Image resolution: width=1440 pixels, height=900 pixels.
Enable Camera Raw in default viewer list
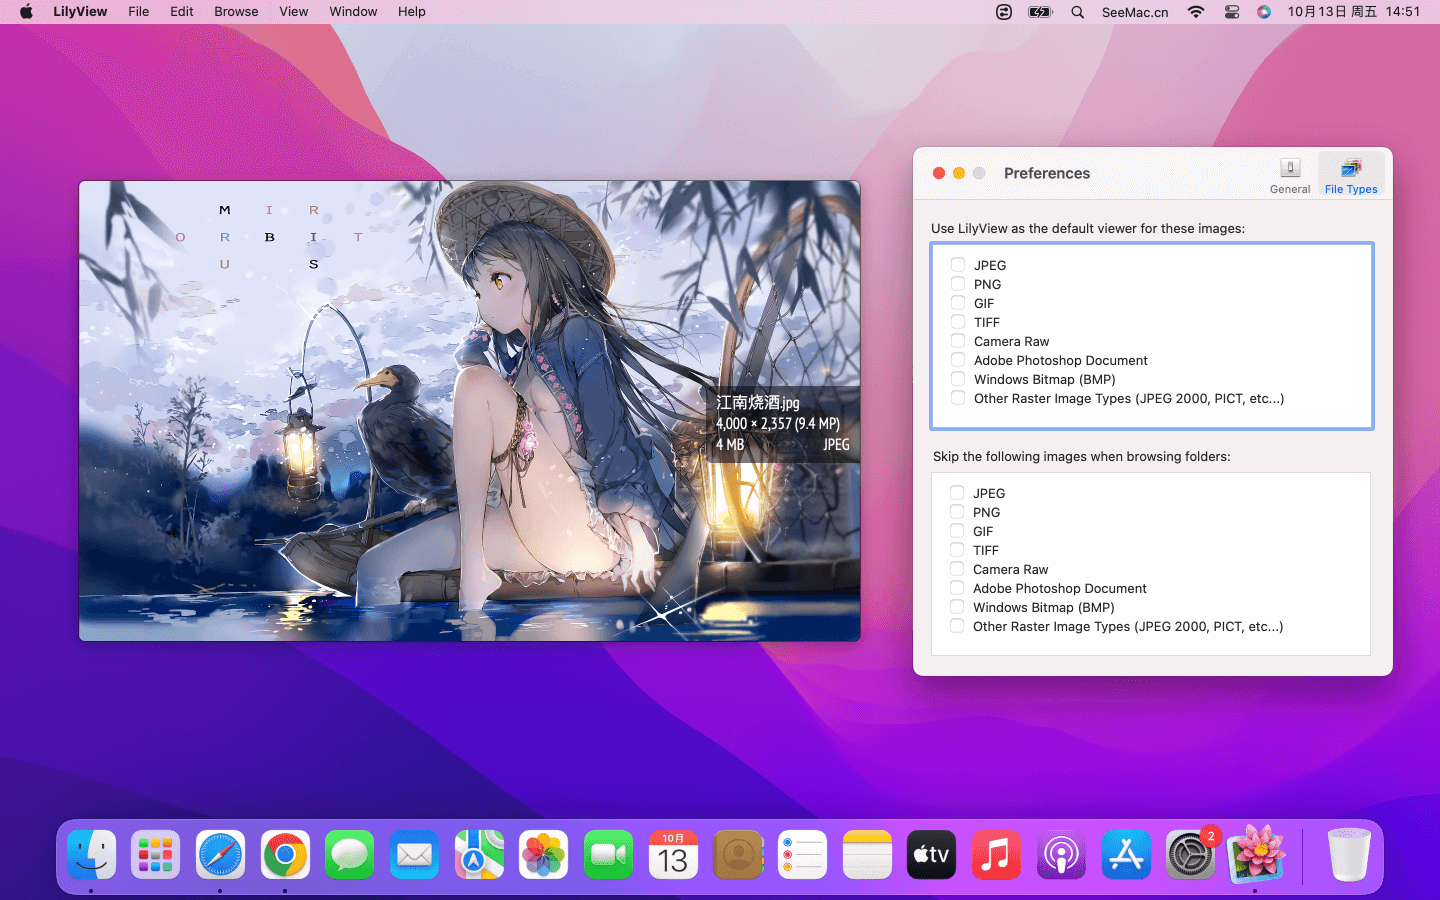tap(958, 341)
